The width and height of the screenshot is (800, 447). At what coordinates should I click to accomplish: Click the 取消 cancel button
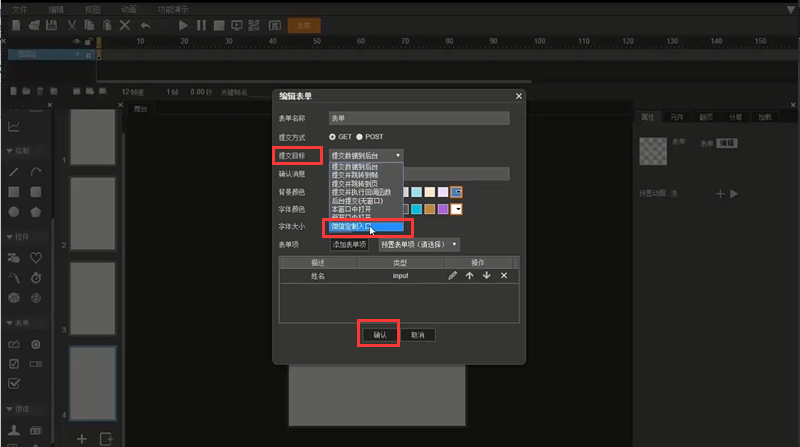click(x=418, y=335)
